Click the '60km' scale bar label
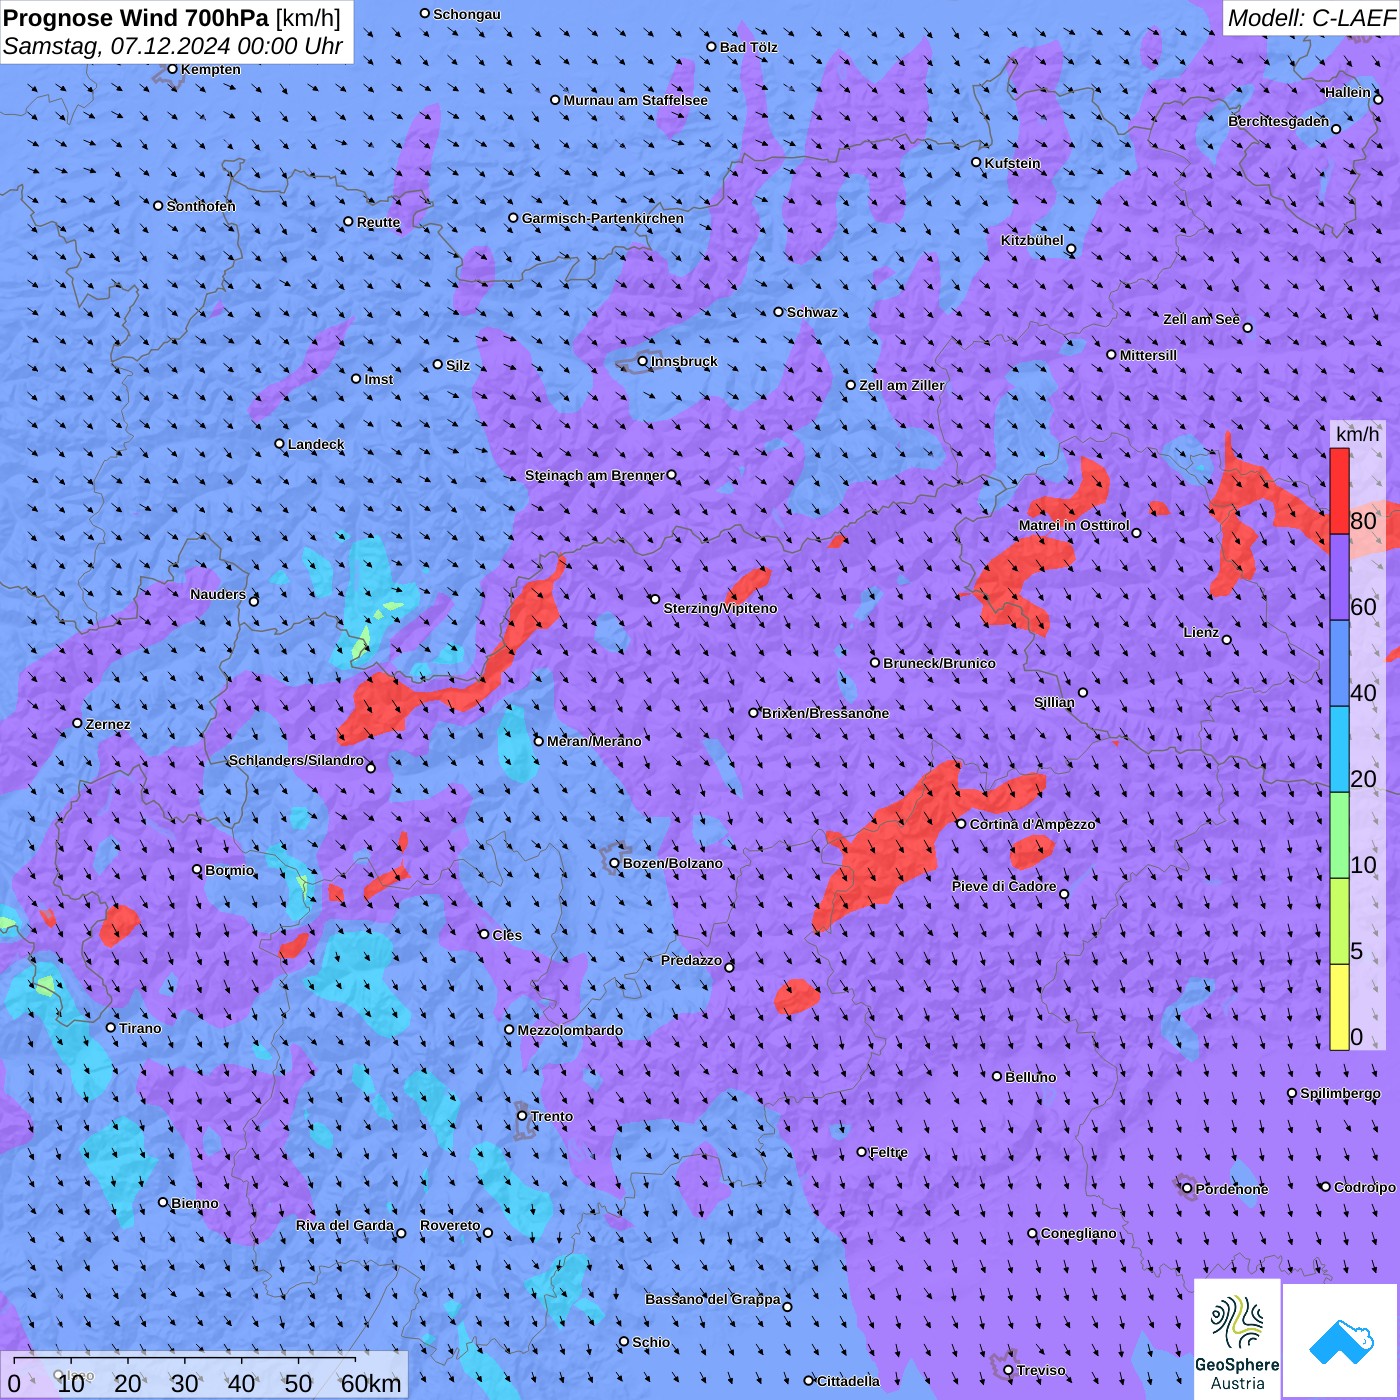Screen dimensions: 1400x1400 (371, 1383)
